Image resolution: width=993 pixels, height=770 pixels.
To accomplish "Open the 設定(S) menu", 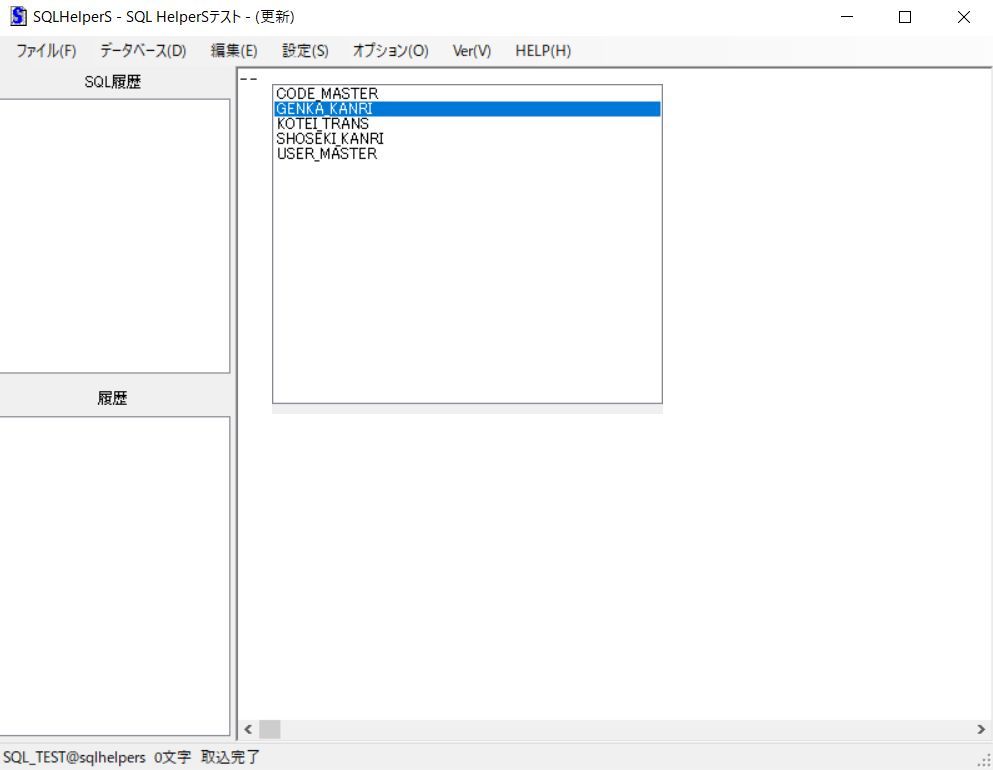I will click(305, 51).
